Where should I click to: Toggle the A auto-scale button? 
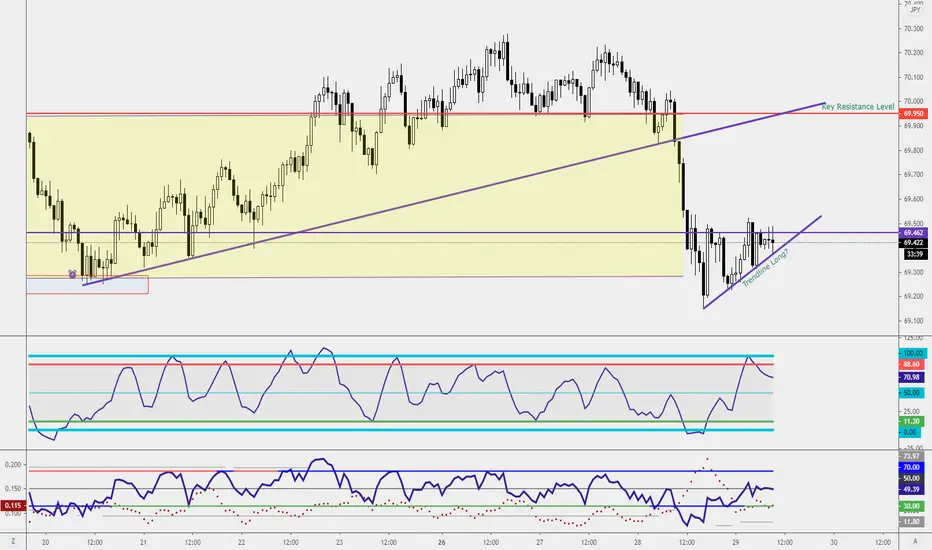(x=915, y=542)
